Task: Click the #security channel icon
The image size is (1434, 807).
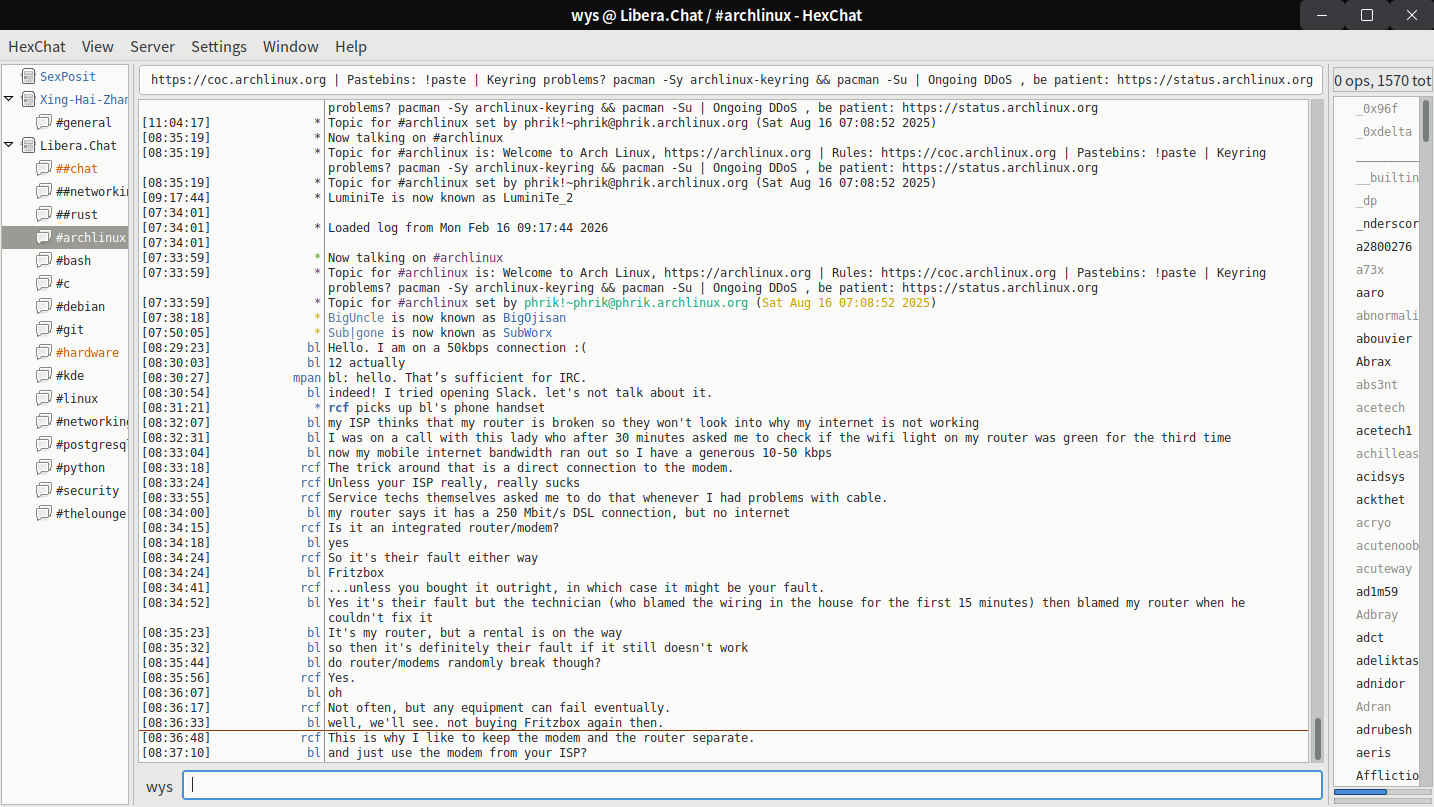Action: coord(43,490)
